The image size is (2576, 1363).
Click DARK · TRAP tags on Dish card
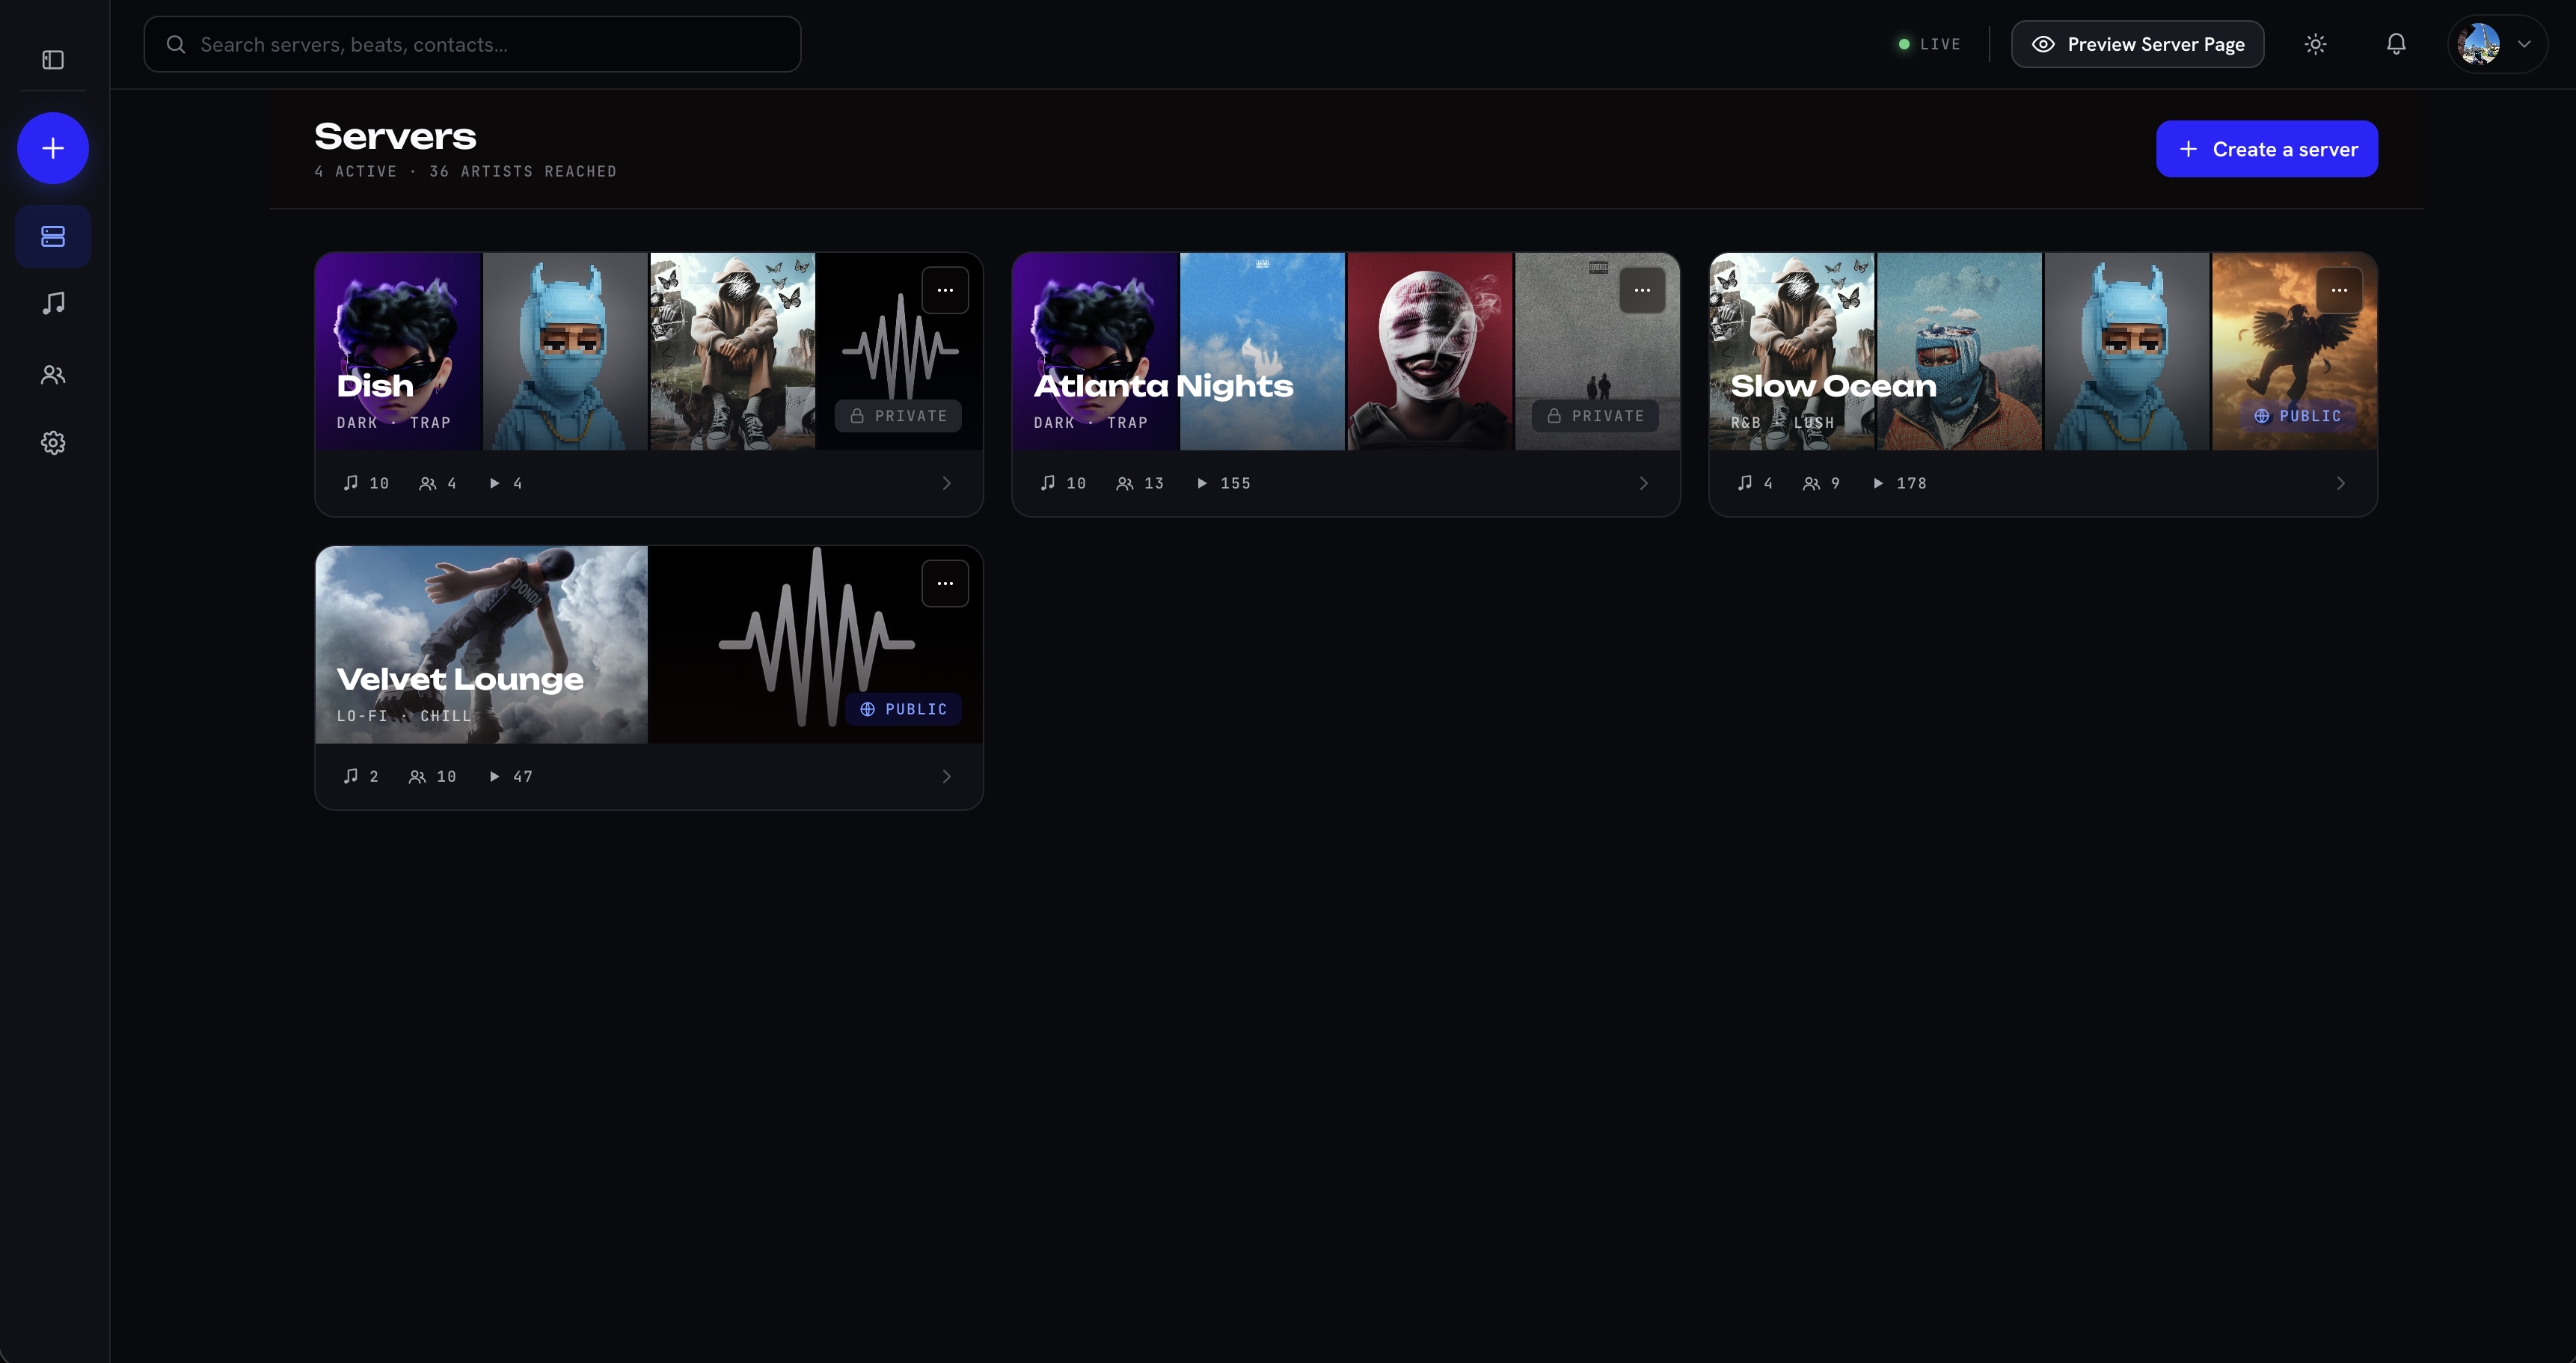(x=394, y=423)
